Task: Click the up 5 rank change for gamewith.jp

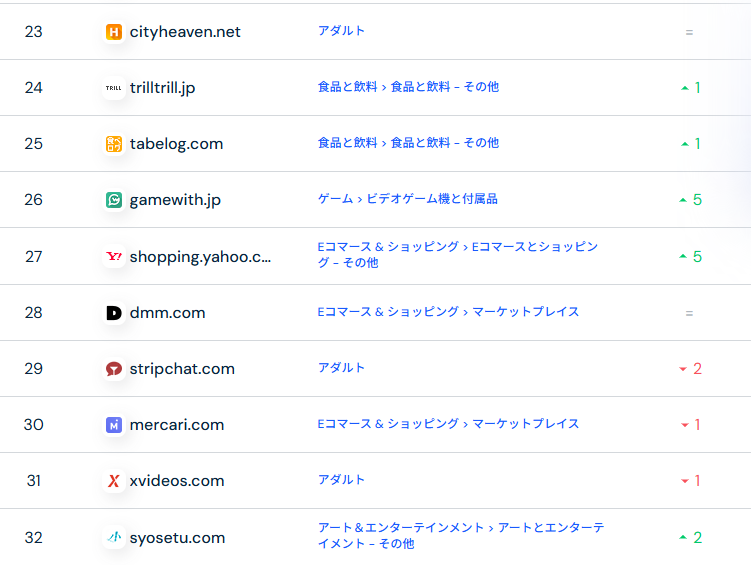Action: pyautogui.click(x=691, y=200)
